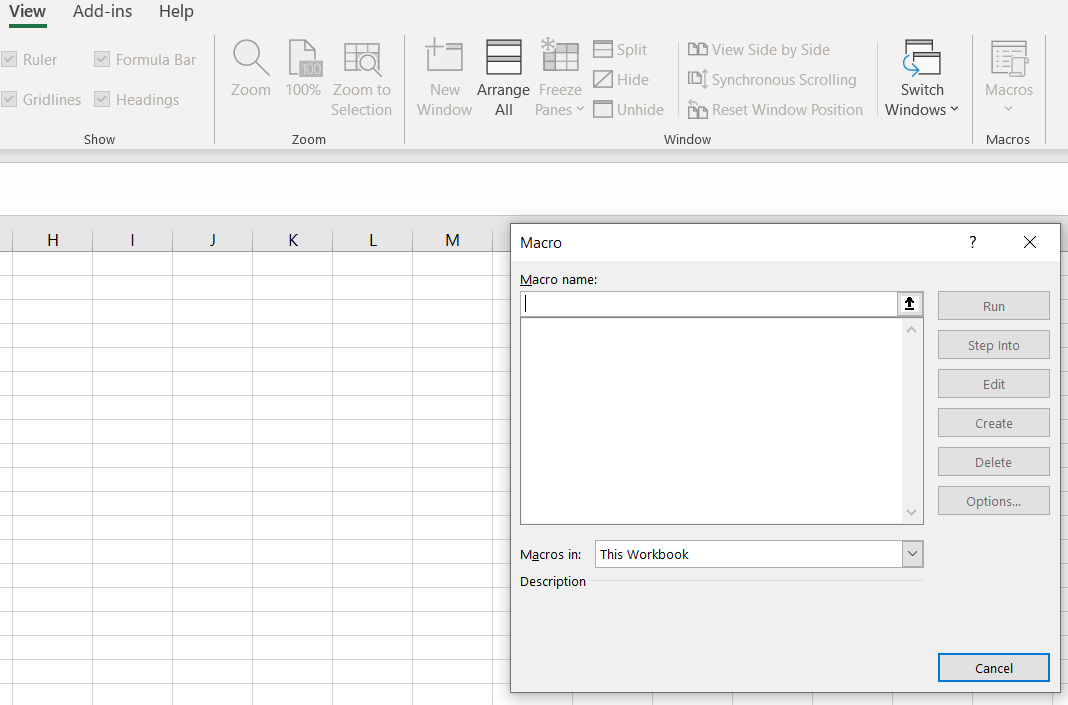Click Unhide window command
This screenshot has height=705, width=1068.
coord(628,110)
